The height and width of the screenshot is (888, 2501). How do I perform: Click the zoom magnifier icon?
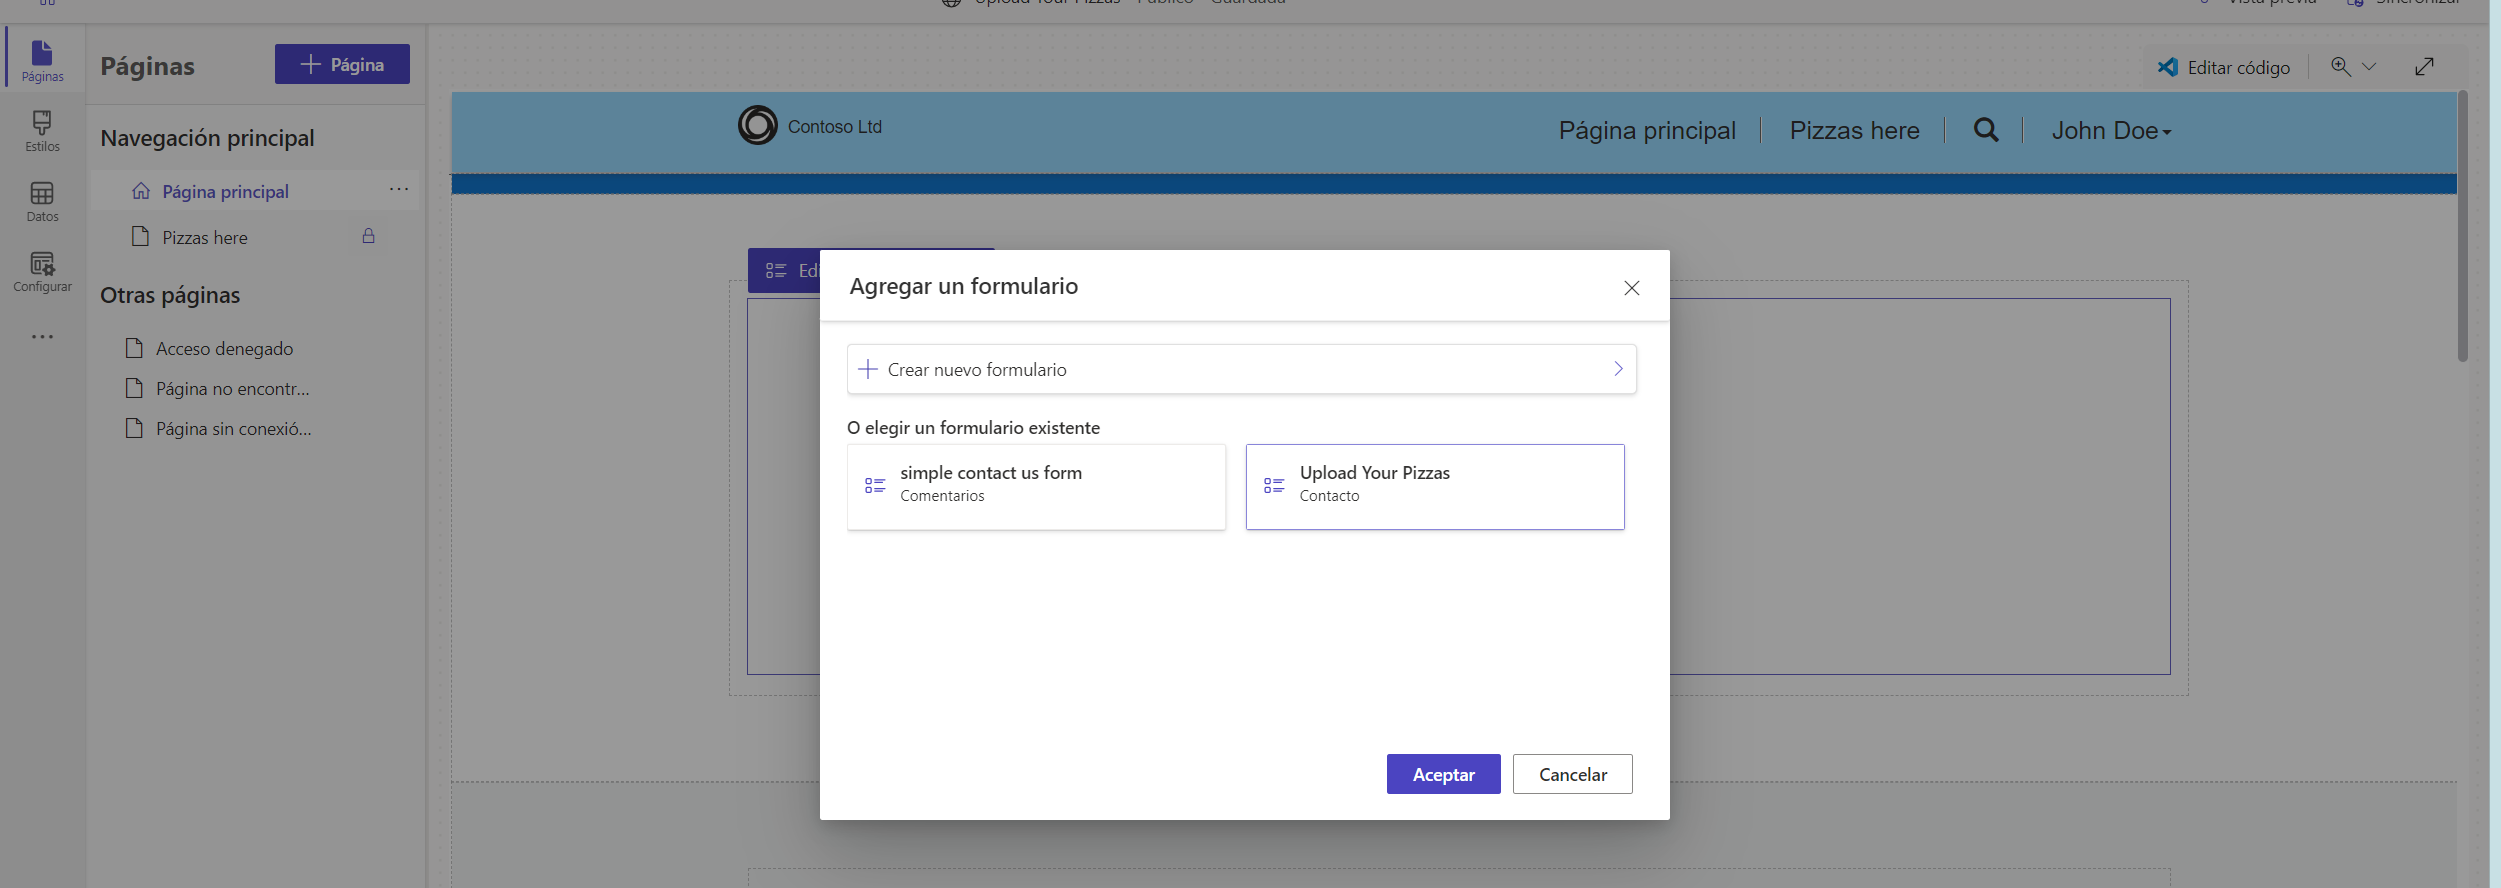[2341, 66]
